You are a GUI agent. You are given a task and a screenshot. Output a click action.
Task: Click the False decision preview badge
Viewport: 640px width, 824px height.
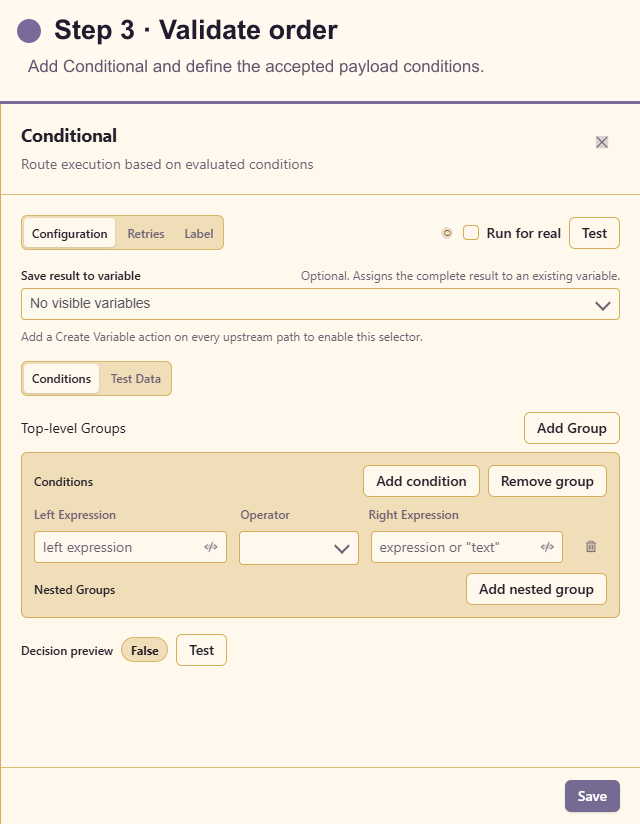point(144,650)
